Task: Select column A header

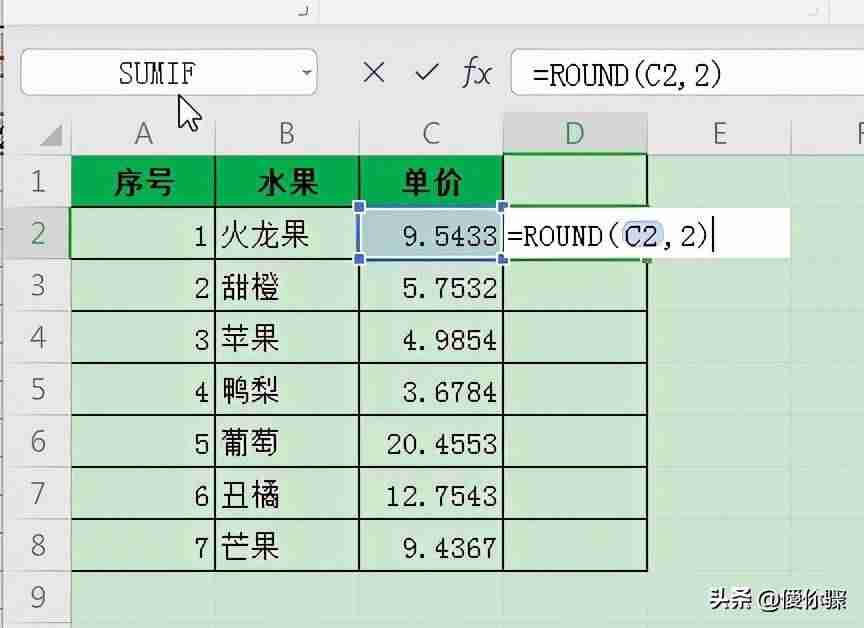Action: (143, 133)
